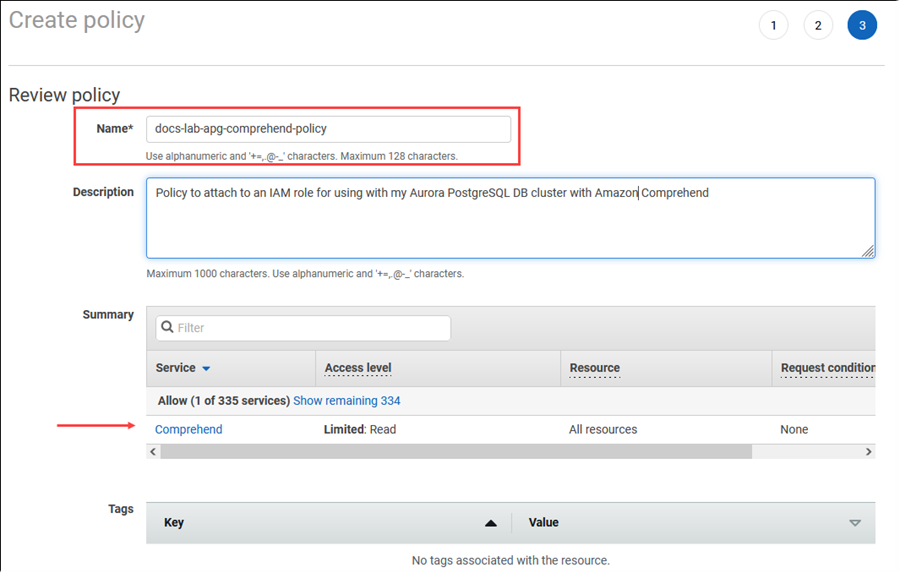Click the magnifier icon in the Filter box
The width and height of the screenshot is (900, 573).
pyautogui.click(x=167, y=328)
